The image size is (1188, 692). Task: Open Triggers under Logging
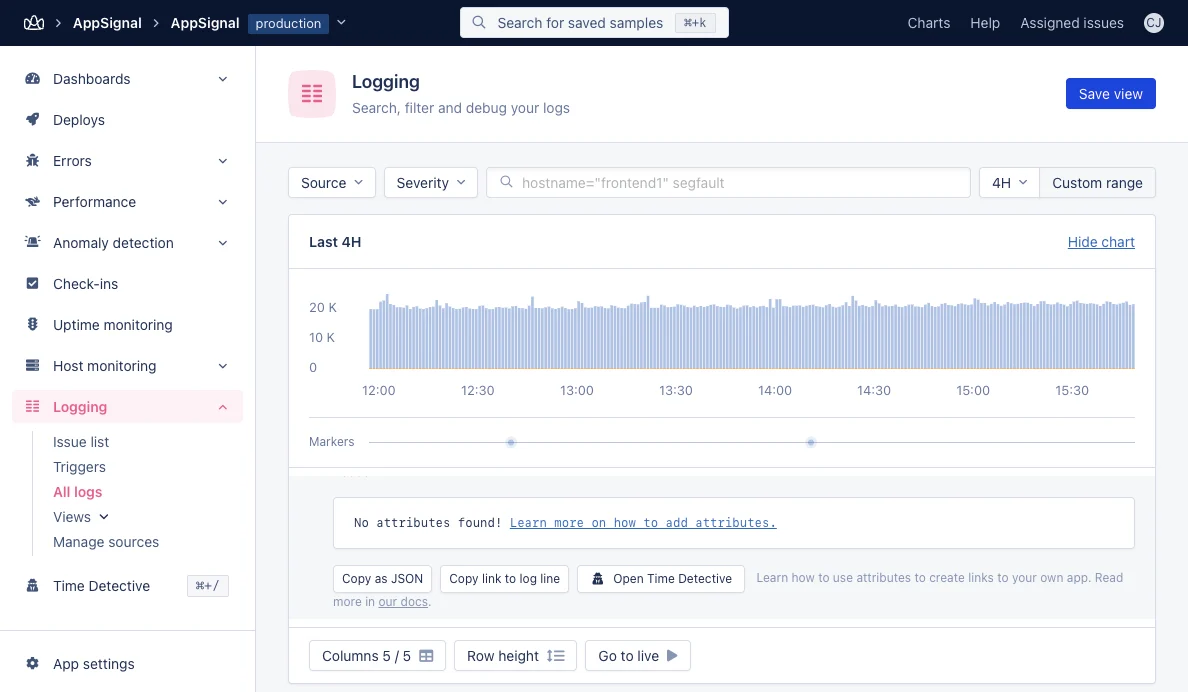point(80,467)
